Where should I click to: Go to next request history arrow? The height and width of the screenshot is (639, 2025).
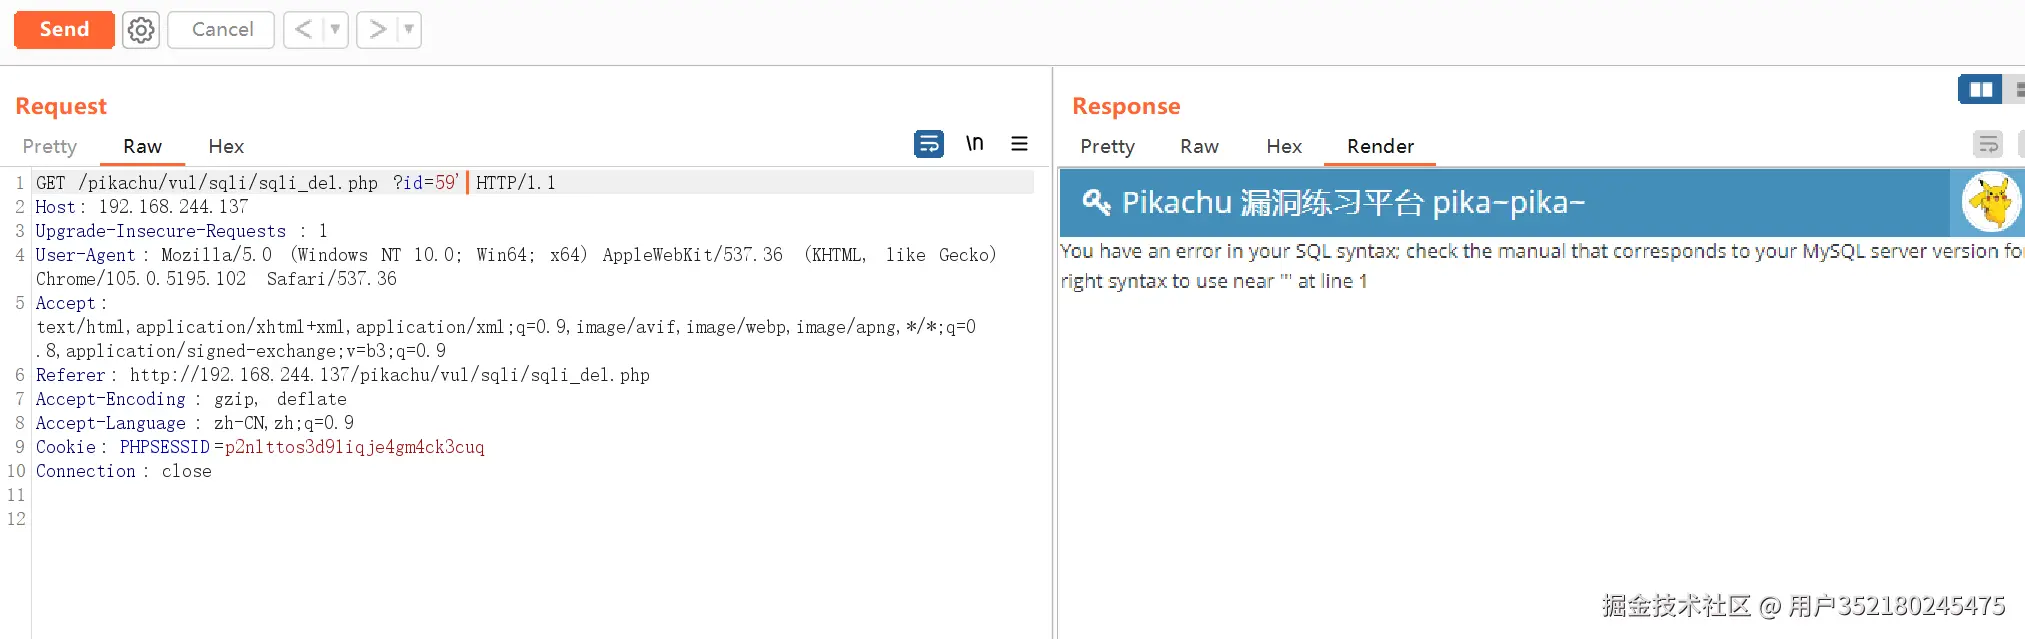click(x=377, y=30)
